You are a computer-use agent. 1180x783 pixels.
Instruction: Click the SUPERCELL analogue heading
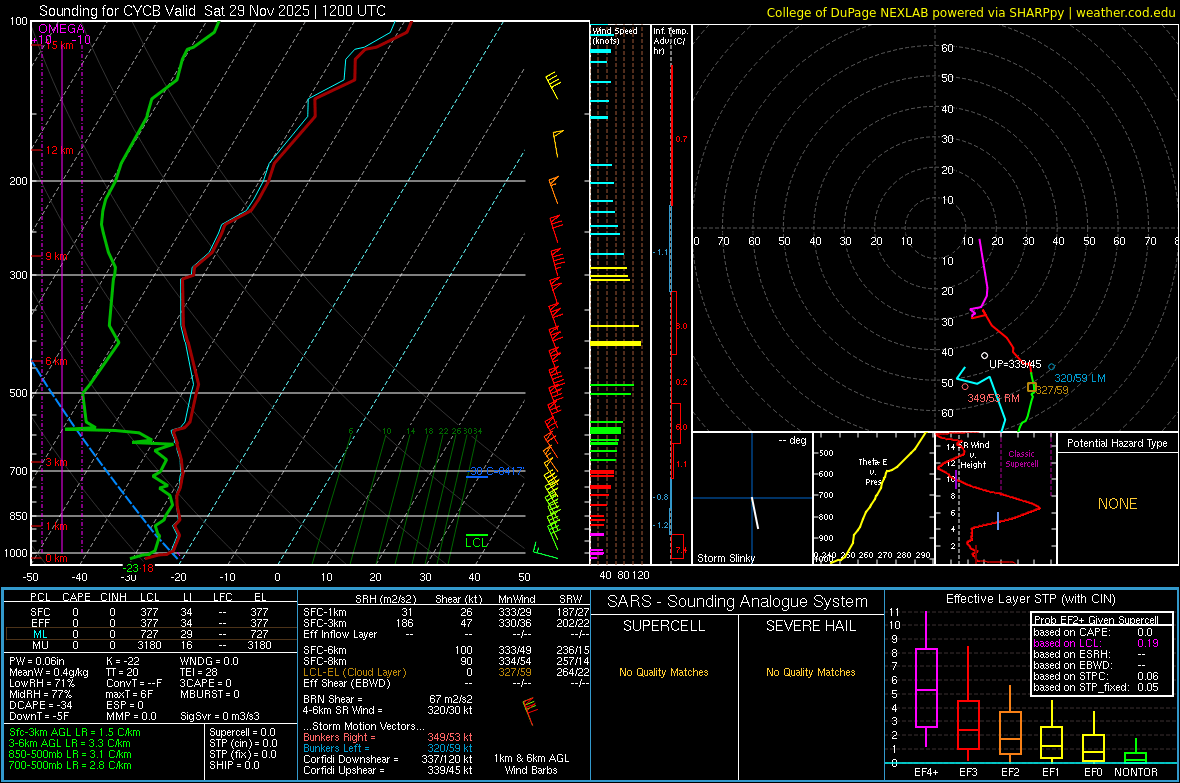[x=664, y=626]
